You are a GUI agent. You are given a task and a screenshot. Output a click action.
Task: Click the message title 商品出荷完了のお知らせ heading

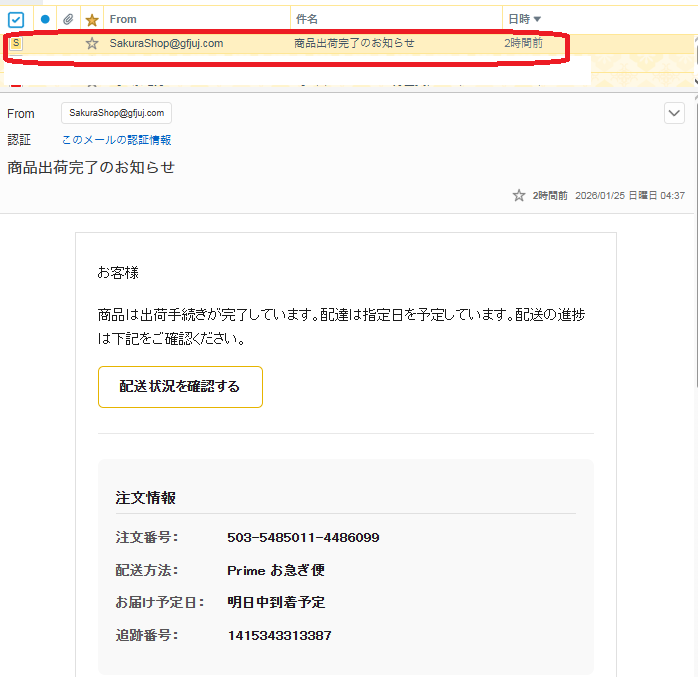(x=91, y=167)
